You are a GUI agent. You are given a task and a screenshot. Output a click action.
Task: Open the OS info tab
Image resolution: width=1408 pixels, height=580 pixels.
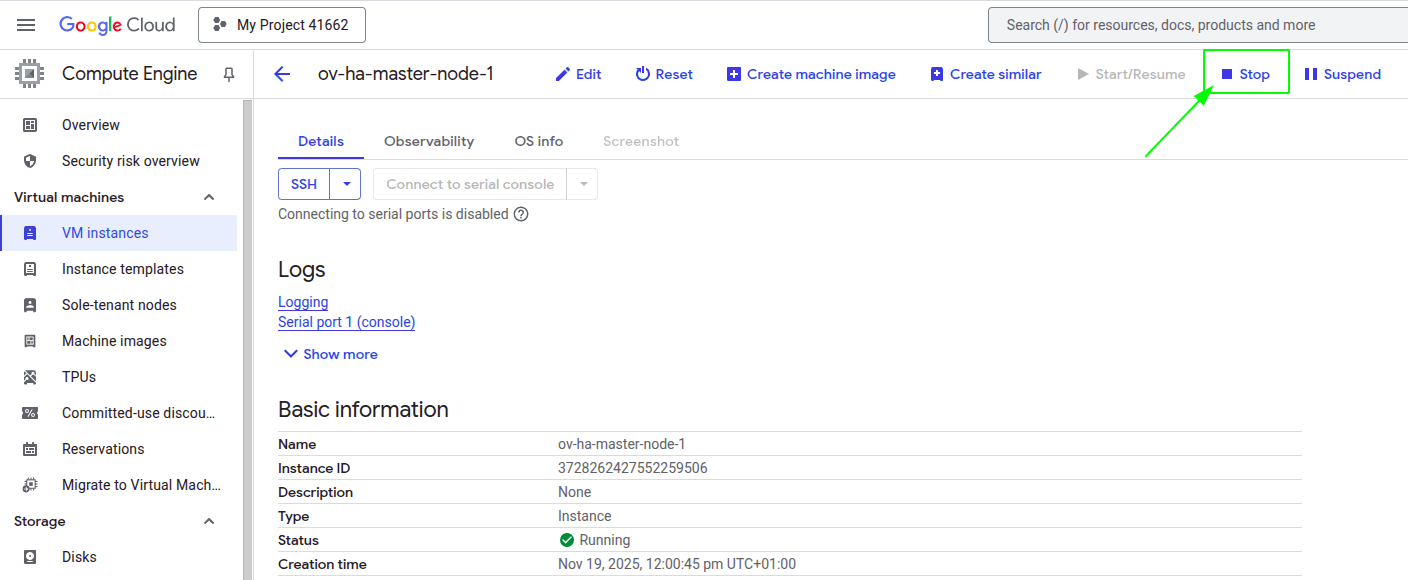click(x=538, y=141)
